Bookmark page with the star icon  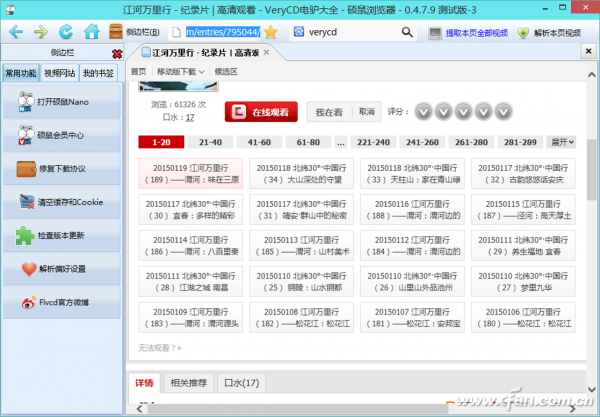(271, 32)
